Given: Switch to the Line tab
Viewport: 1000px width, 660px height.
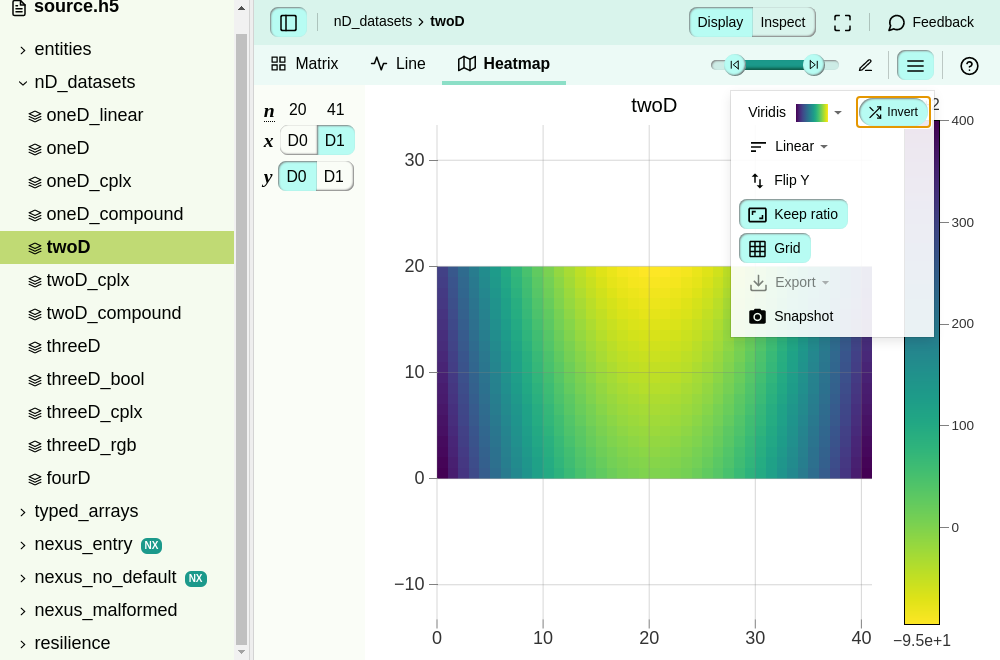Looking at the screenshot, I should tap(398, 64).
